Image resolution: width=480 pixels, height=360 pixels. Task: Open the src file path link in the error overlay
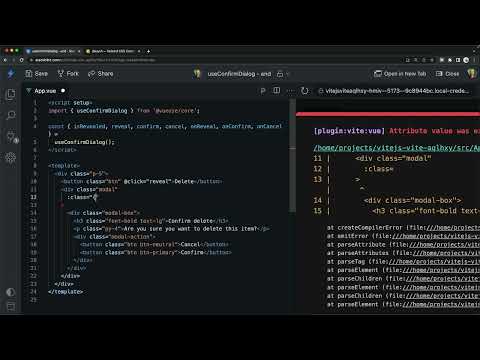396,148
